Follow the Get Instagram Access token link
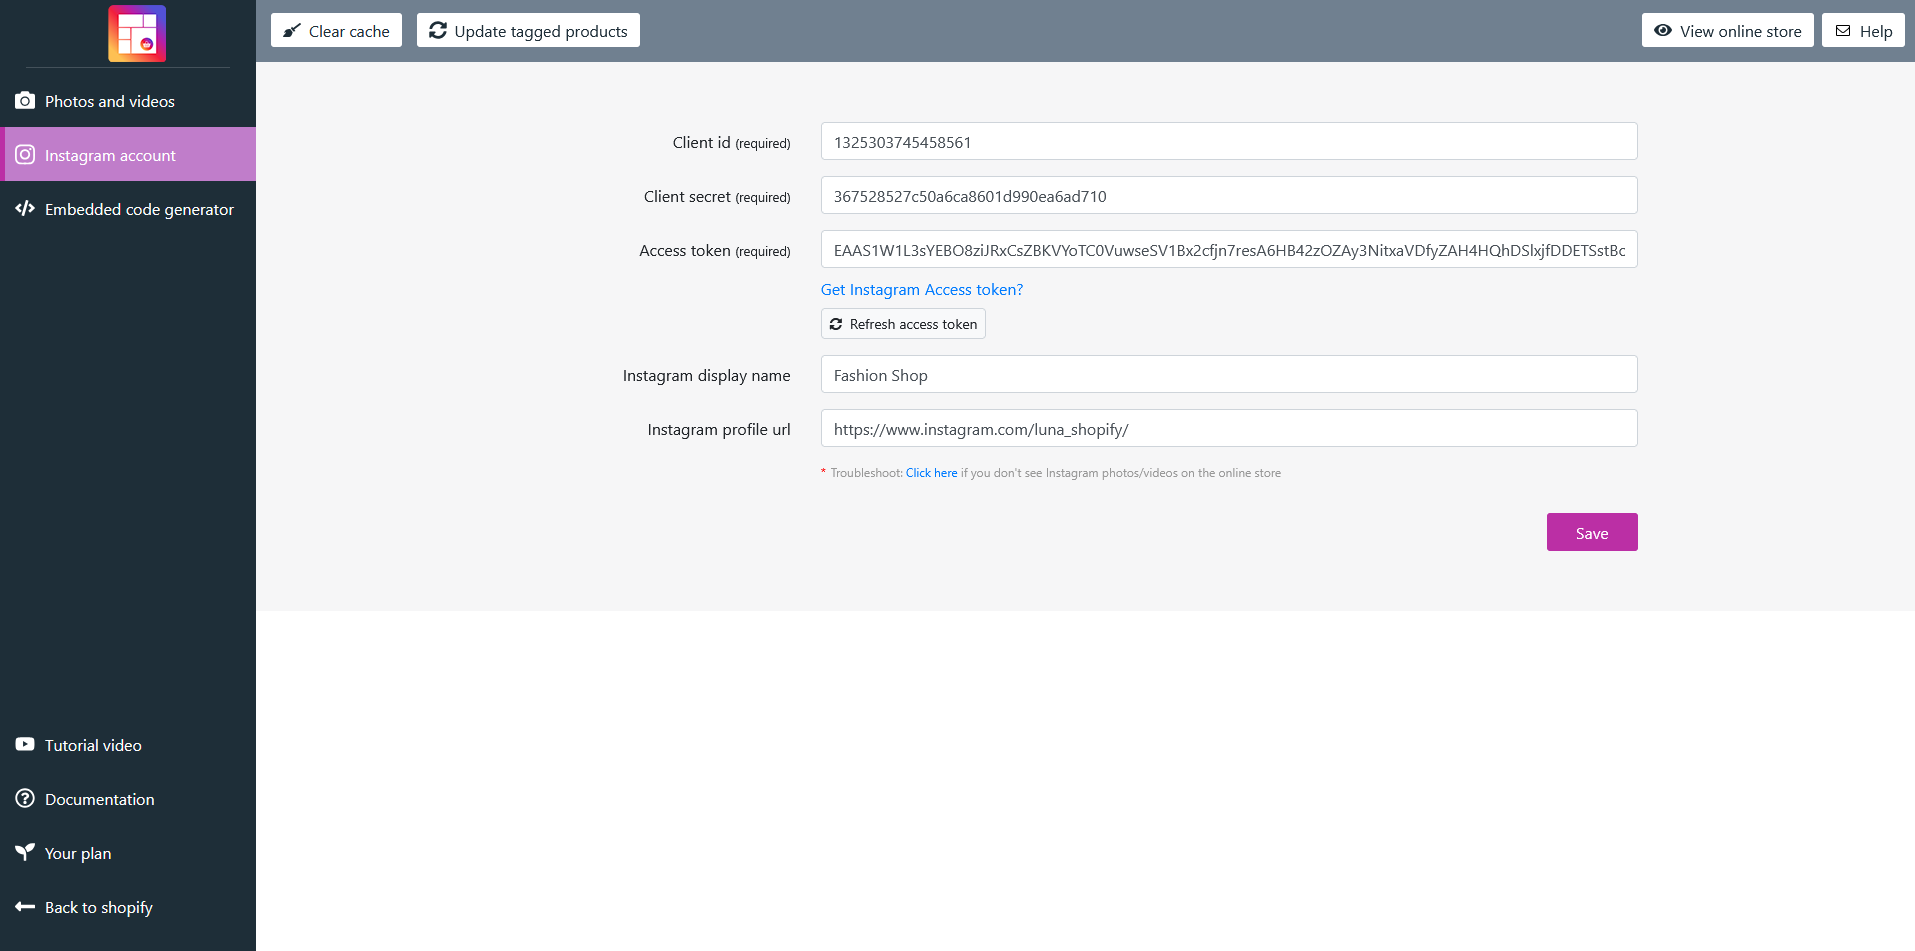This screenshot has height=951, width=1915. [x=921, y=290]
